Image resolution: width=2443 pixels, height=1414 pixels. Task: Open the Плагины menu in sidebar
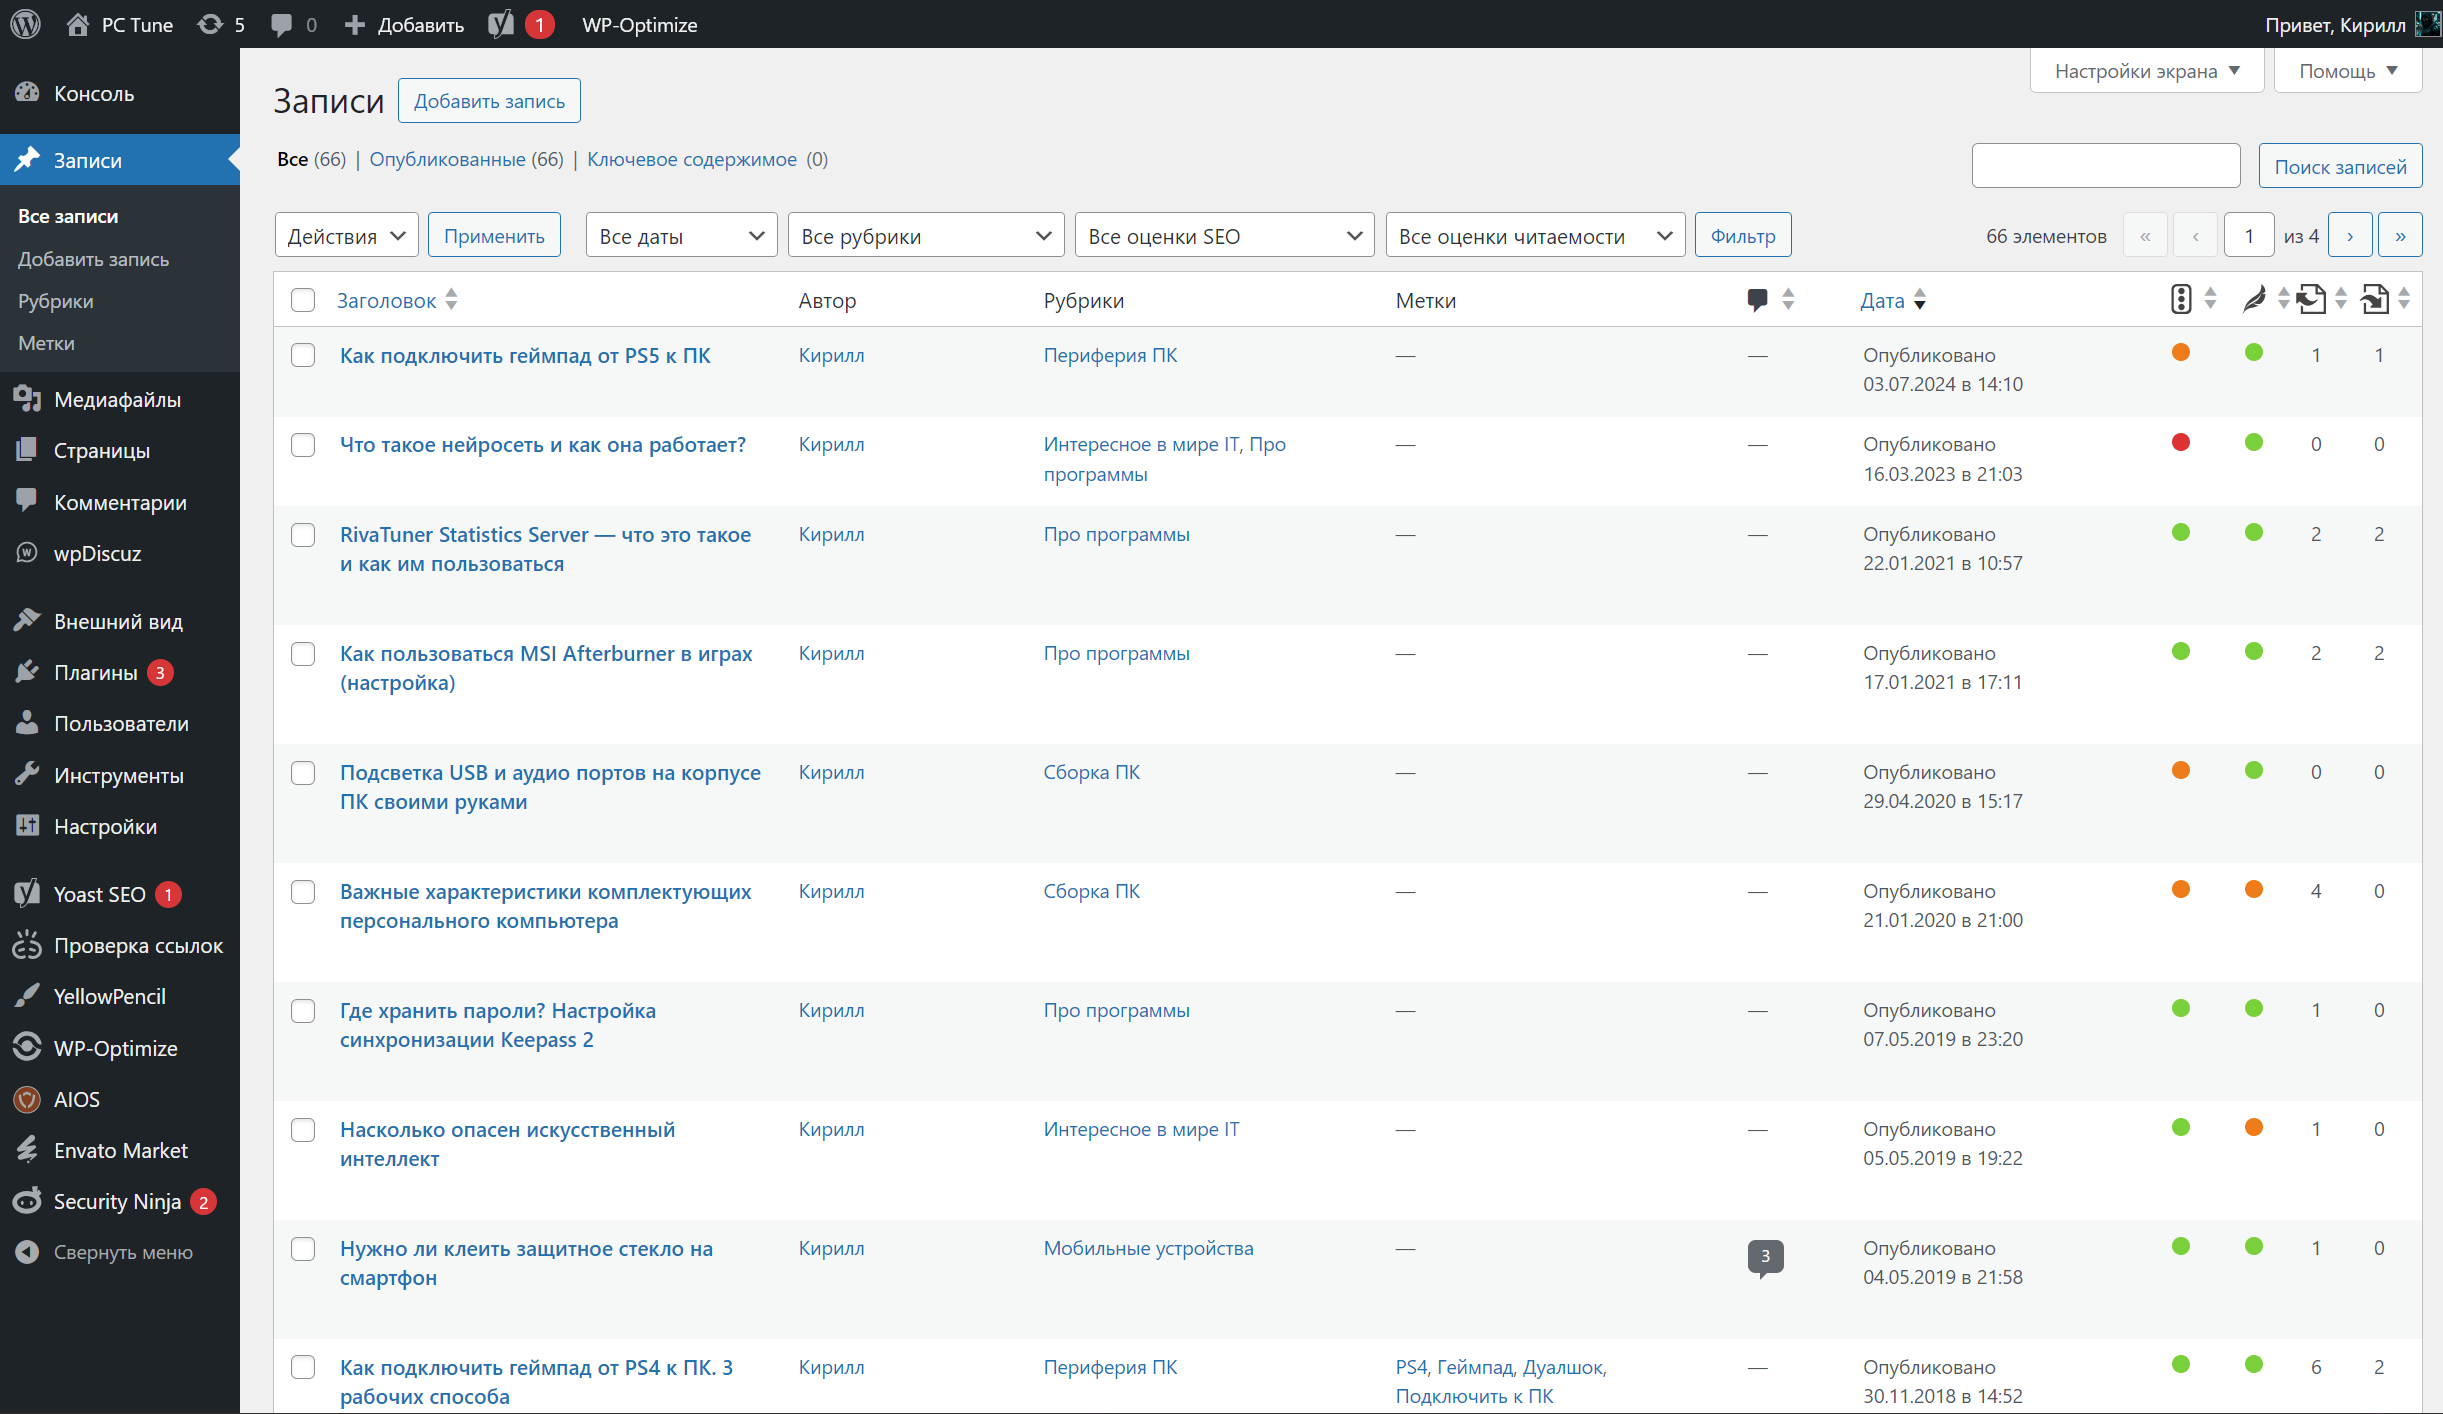[95, 673]
